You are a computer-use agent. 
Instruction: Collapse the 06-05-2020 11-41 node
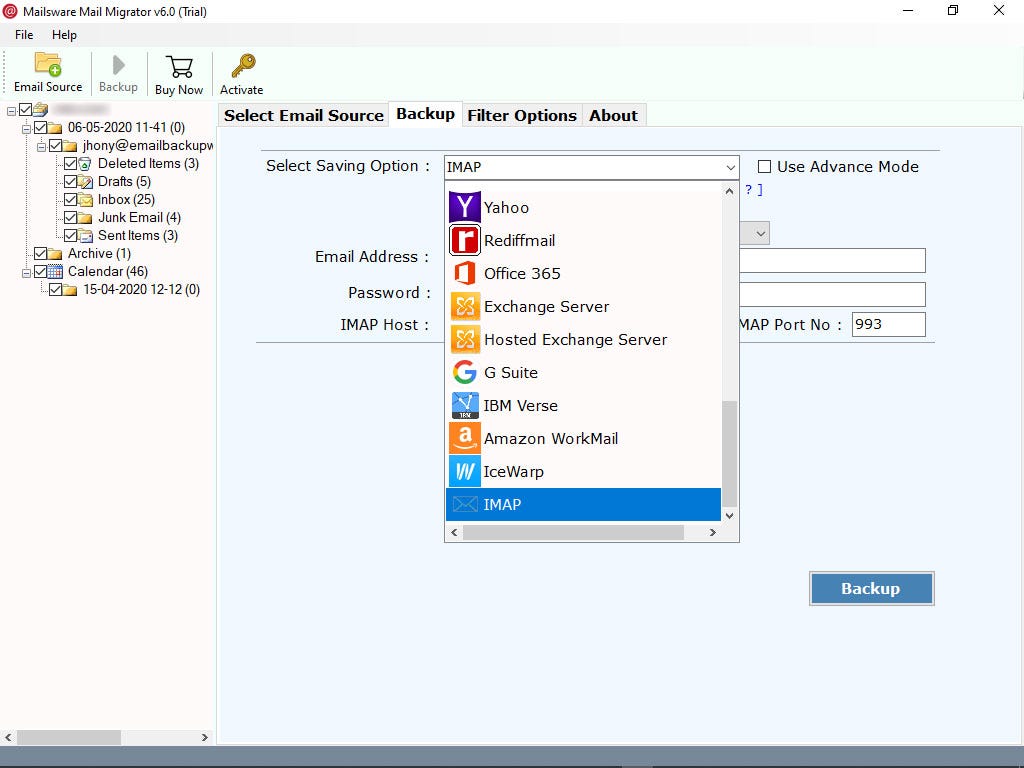(x=26, y=129)
